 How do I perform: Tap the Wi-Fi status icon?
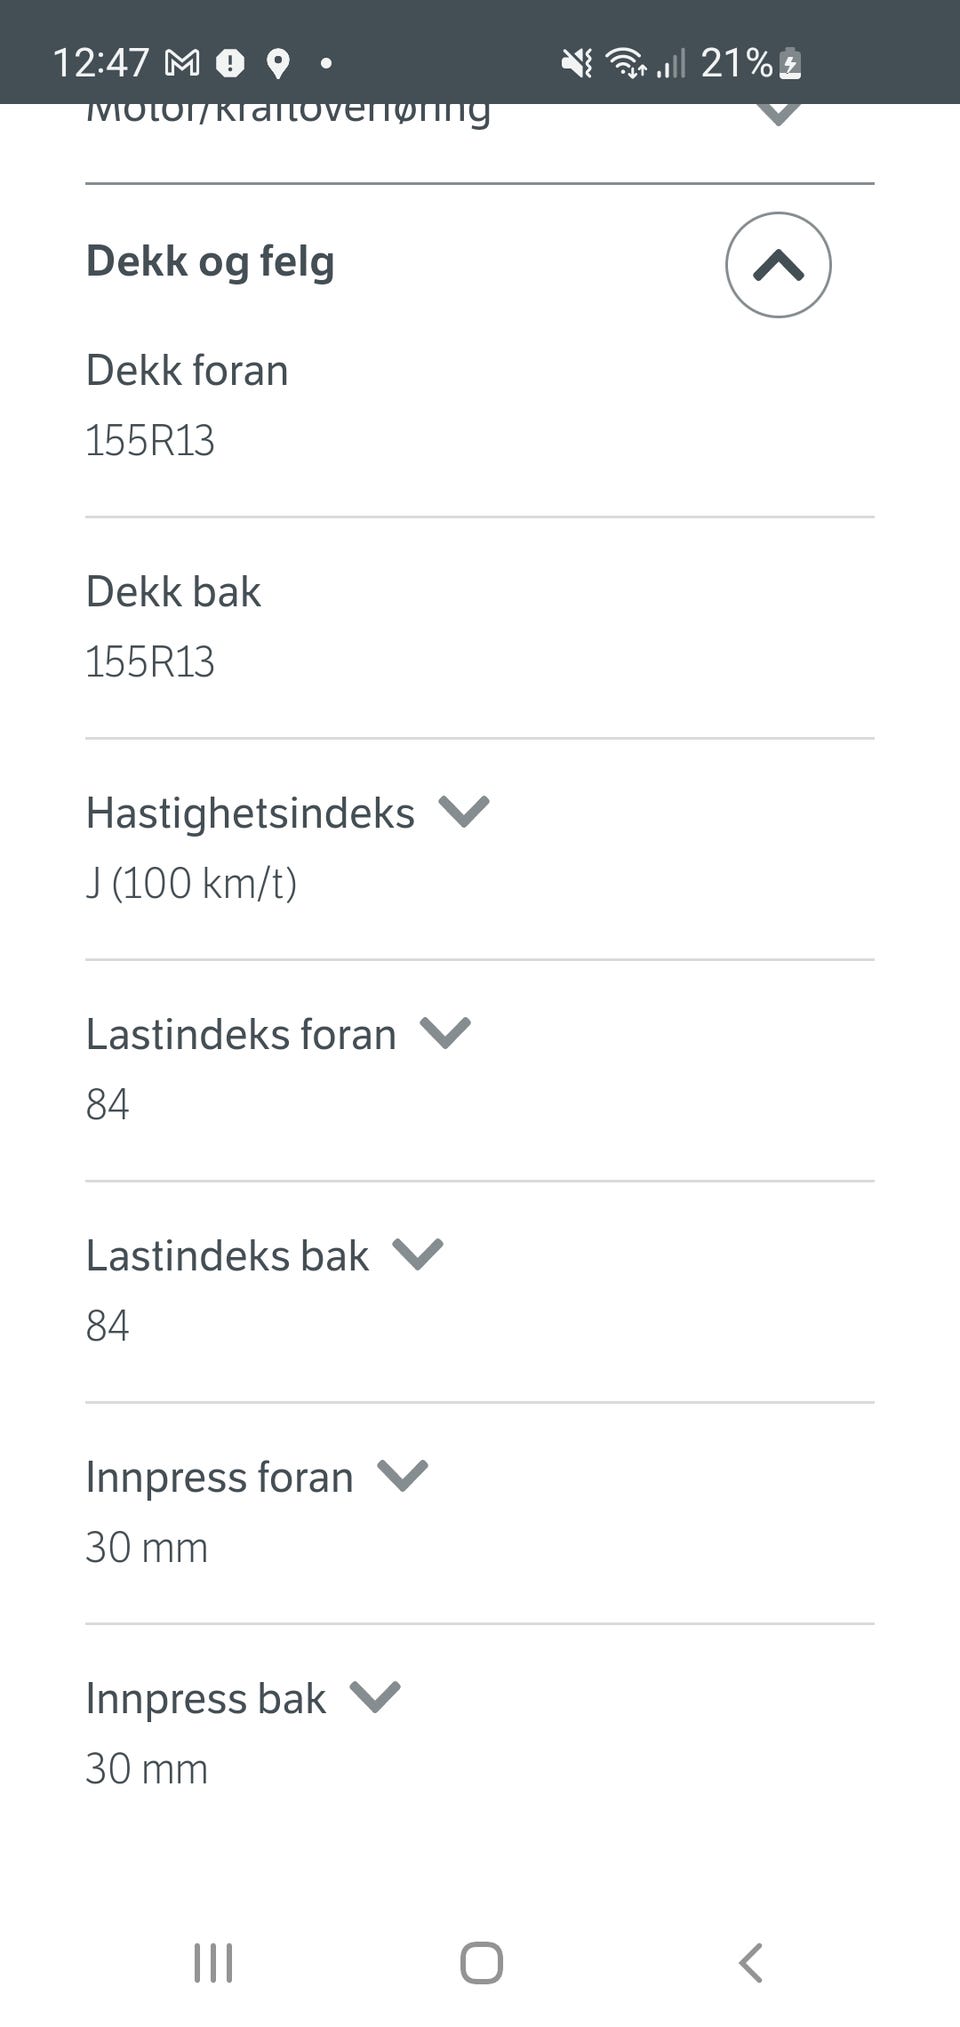626,64
